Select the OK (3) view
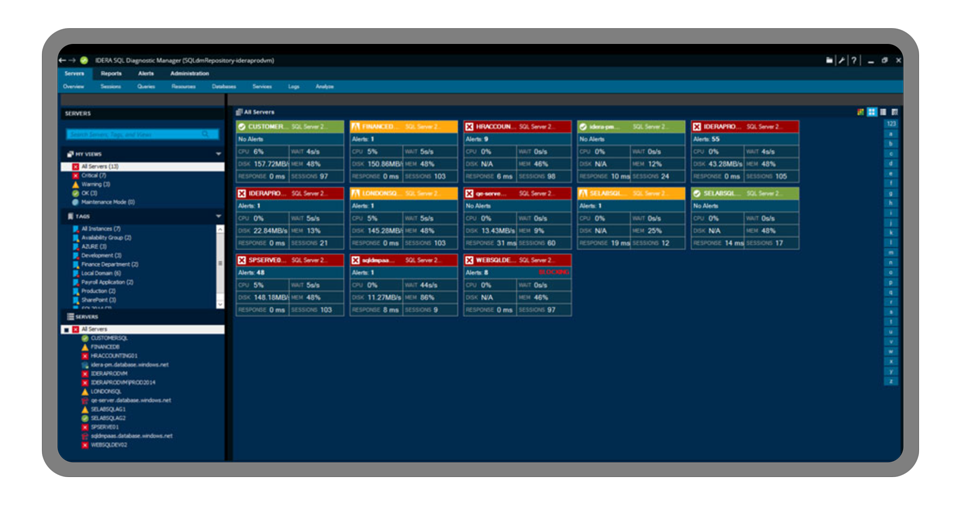Viewport: 960px width, 510px height. click(x=89, y=193)
